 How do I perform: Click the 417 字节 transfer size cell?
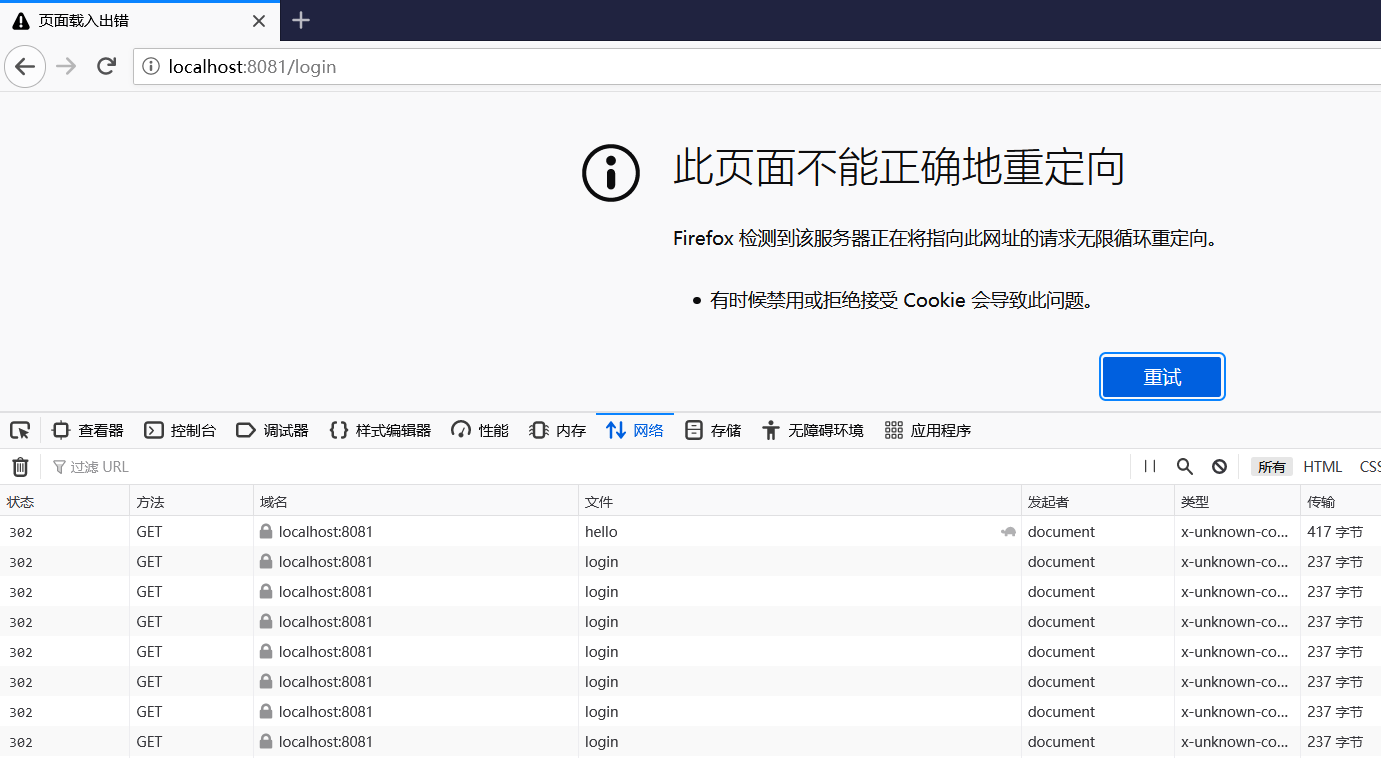click(x=1335, y=532)
